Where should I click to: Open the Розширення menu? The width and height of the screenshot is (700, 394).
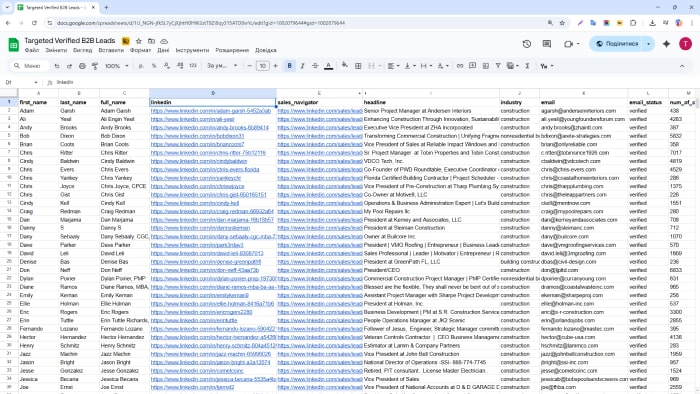click(232, 50)
